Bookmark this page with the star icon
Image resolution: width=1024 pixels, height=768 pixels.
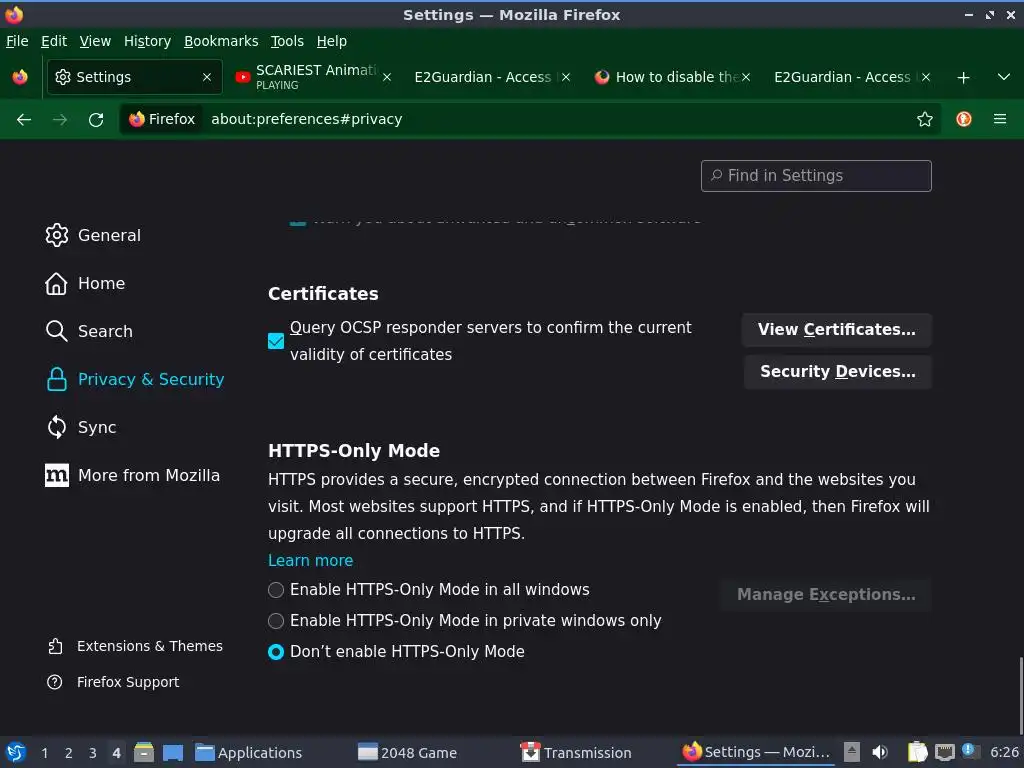click(x=925, y=120)
